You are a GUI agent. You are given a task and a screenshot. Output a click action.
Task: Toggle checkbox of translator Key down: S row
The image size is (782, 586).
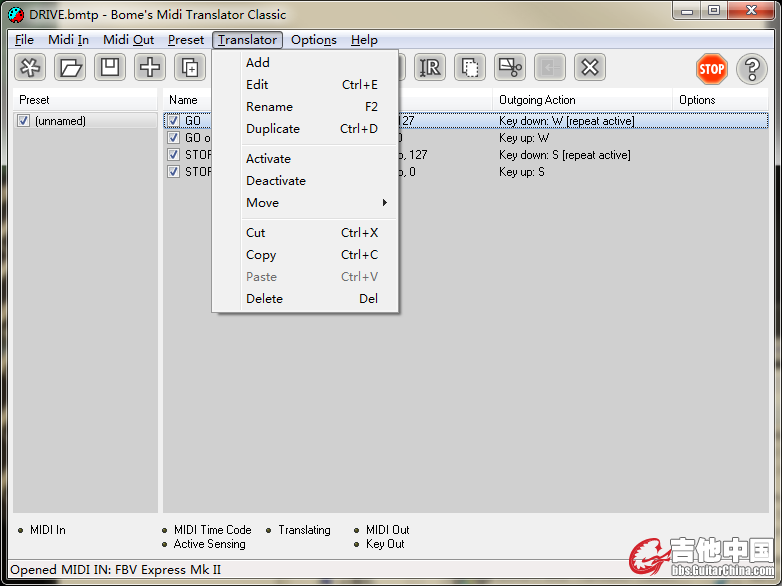[x=173, y=155]
